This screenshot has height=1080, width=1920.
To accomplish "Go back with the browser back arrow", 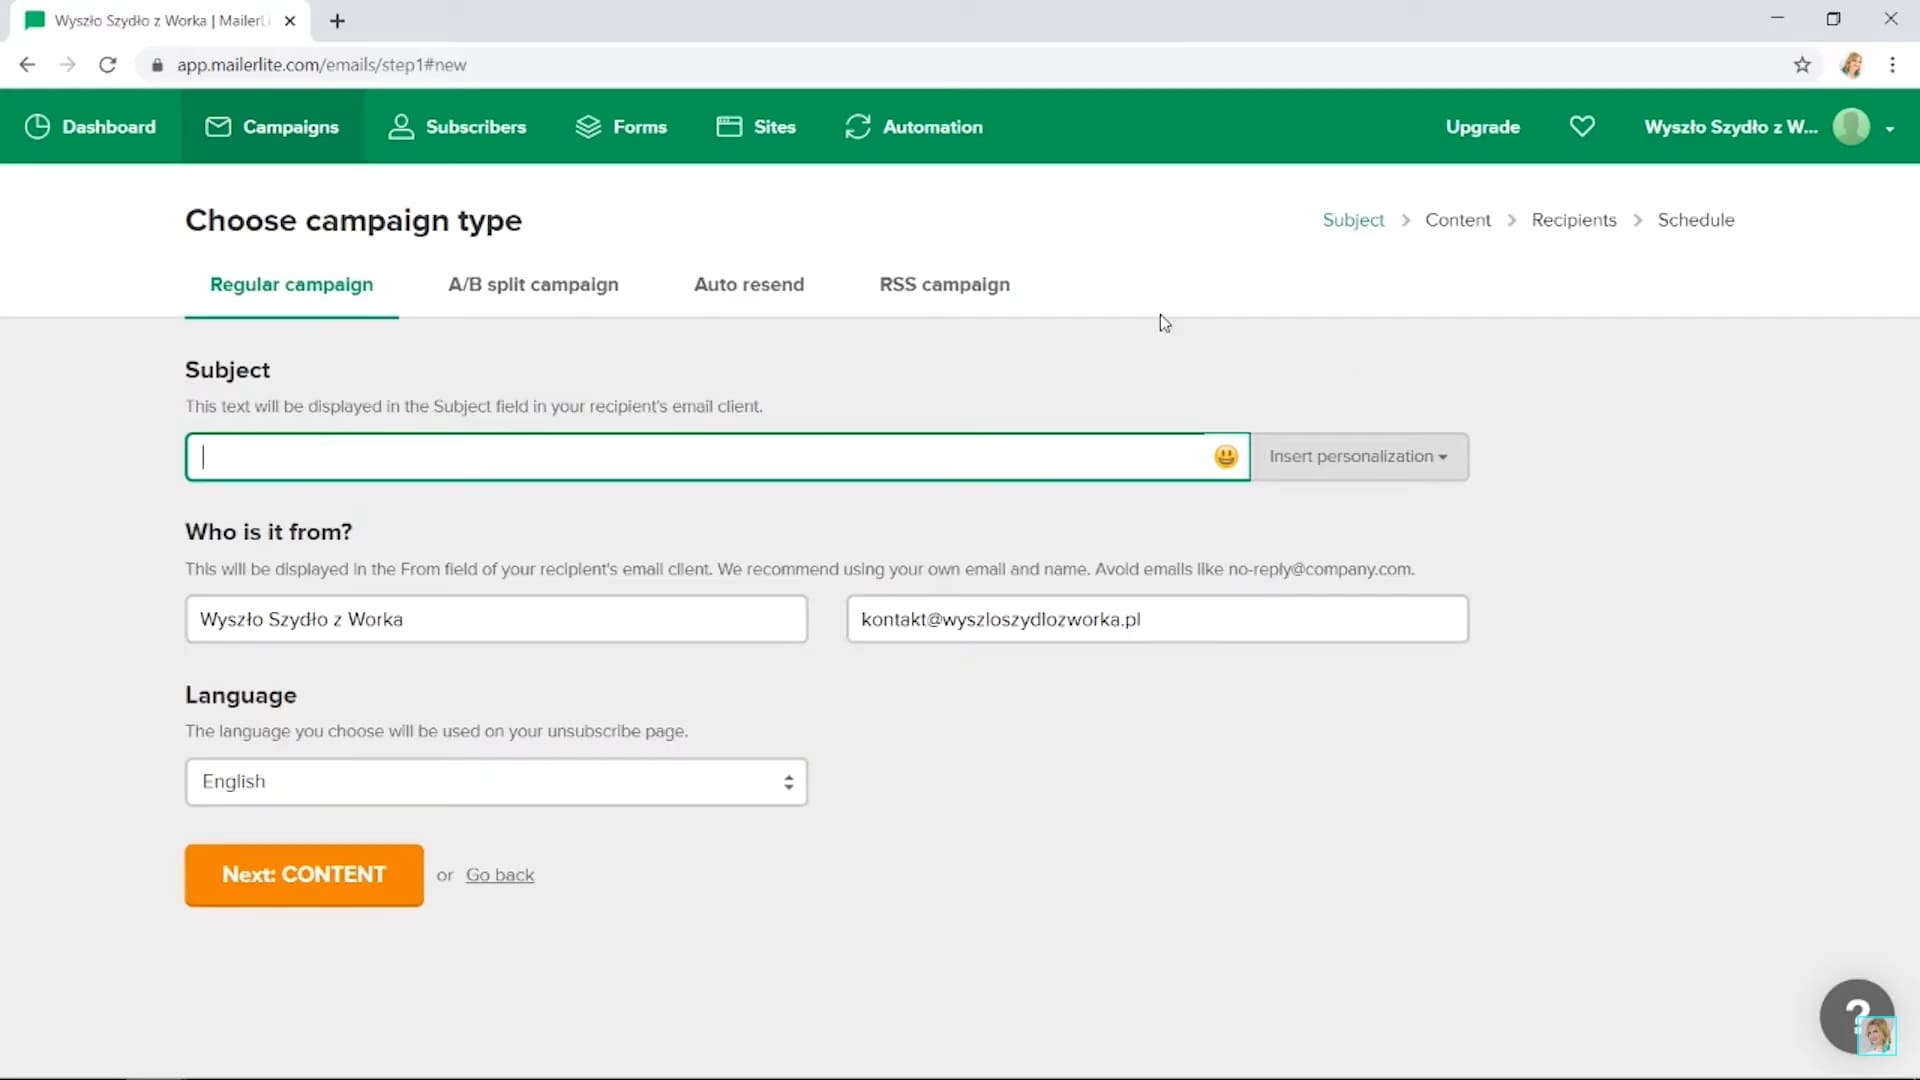I will click(x=27, y=65).
